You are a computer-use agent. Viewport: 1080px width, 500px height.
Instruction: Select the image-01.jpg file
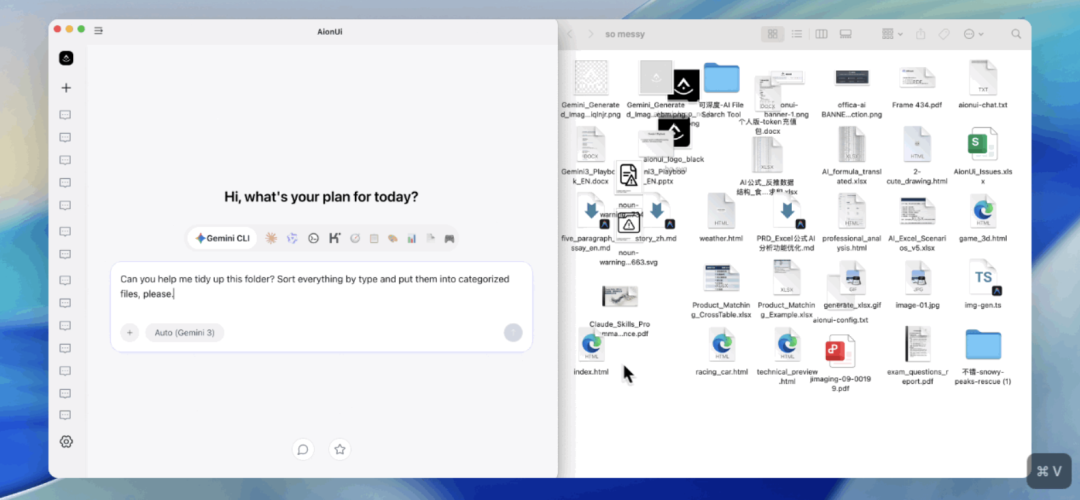(917, 278)
